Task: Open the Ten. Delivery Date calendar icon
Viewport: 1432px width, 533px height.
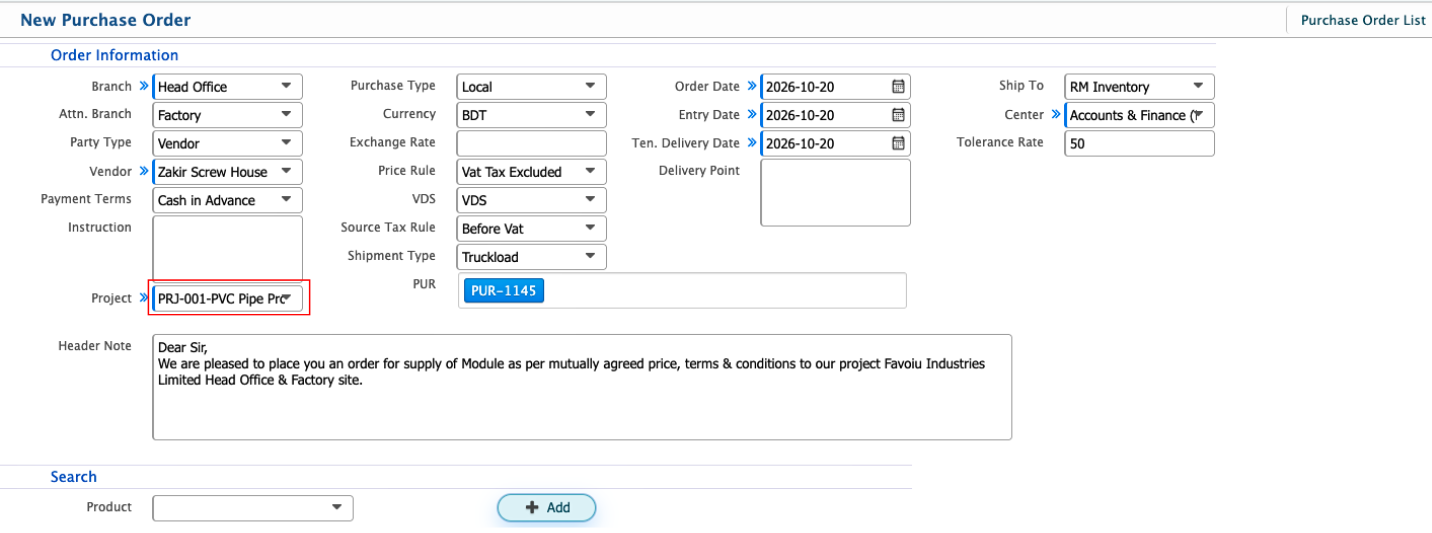Action: (x=898, y=143)
